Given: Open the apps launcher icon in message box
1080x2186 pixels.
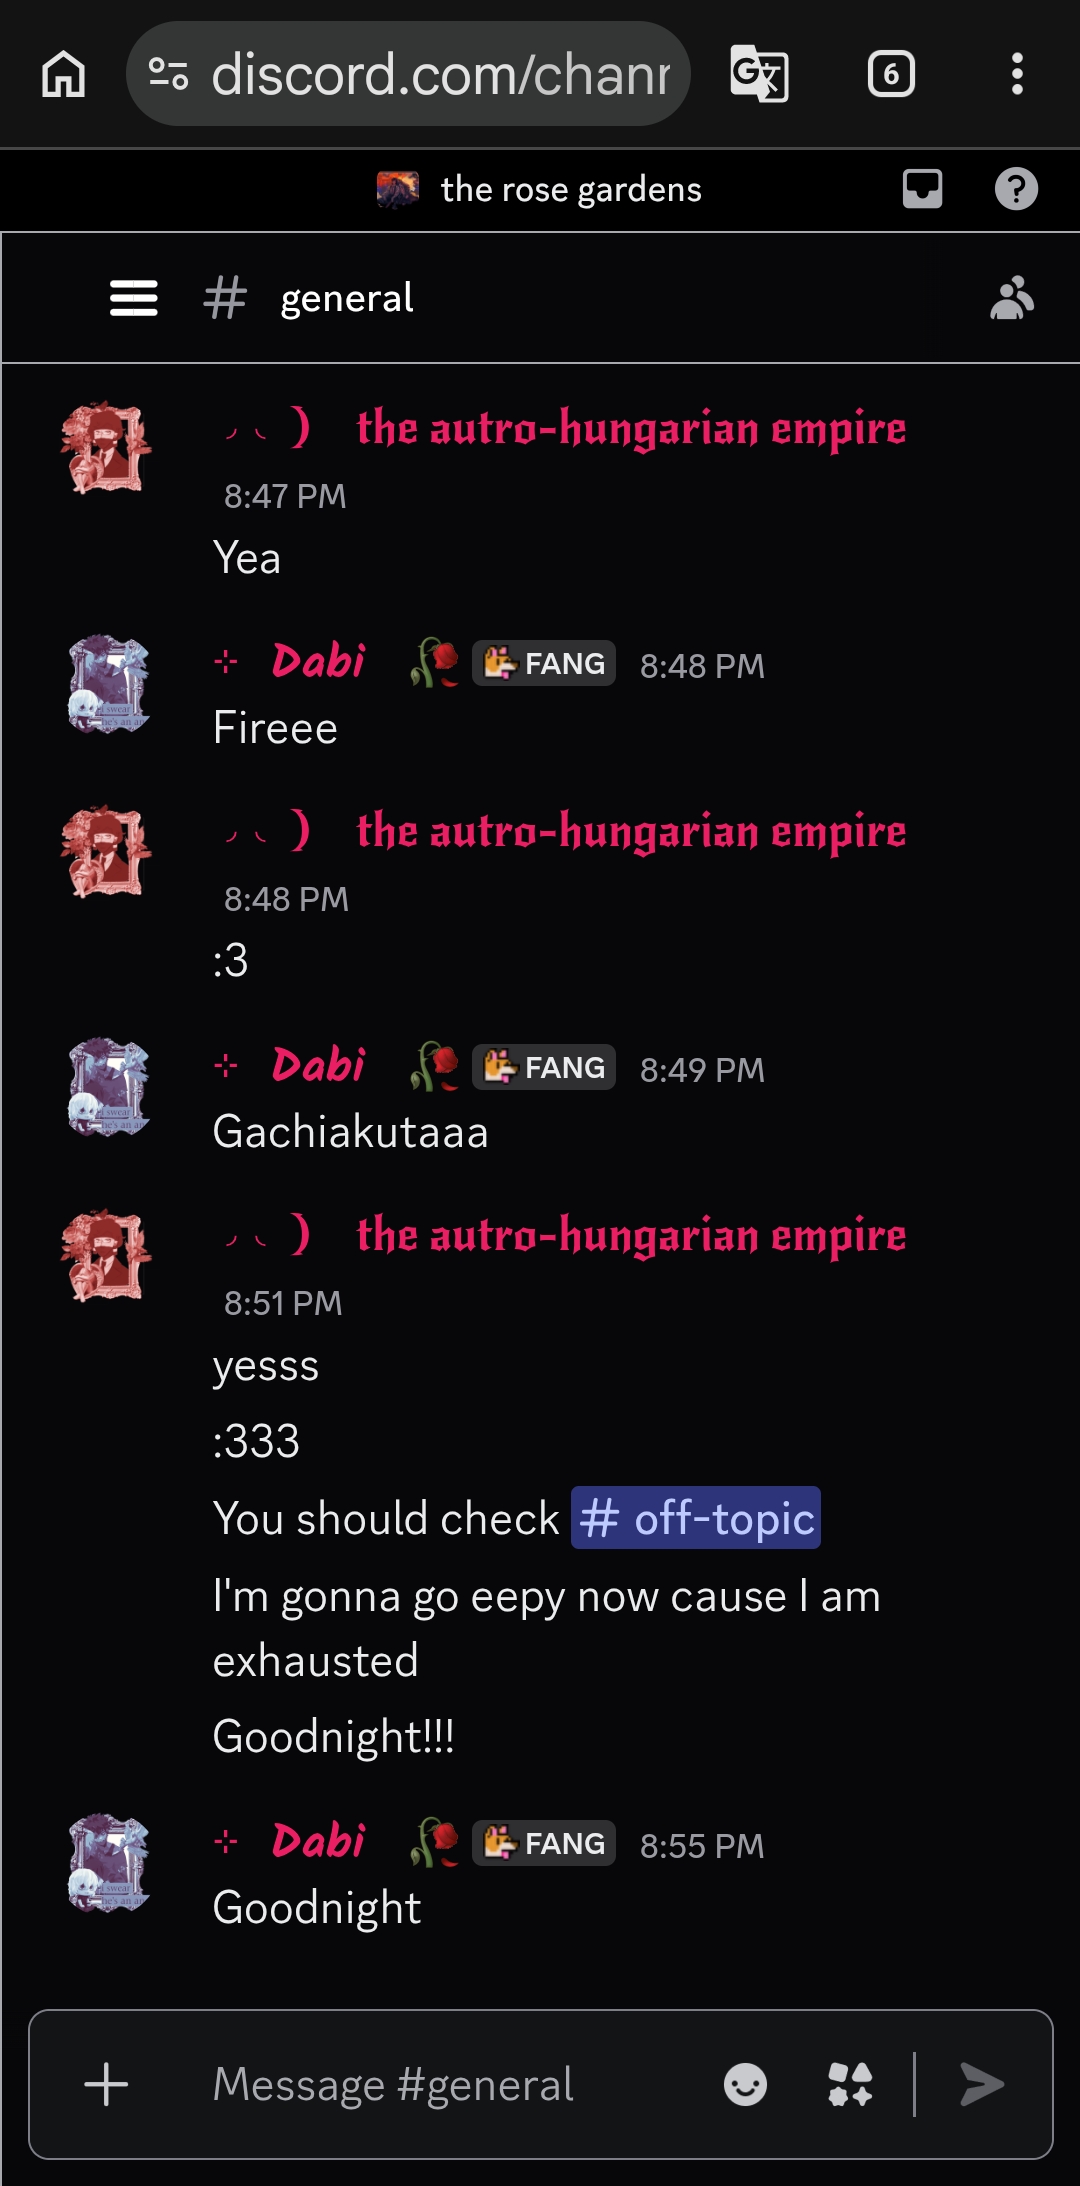Looking at the screenshot, I should coord(850,2085).
